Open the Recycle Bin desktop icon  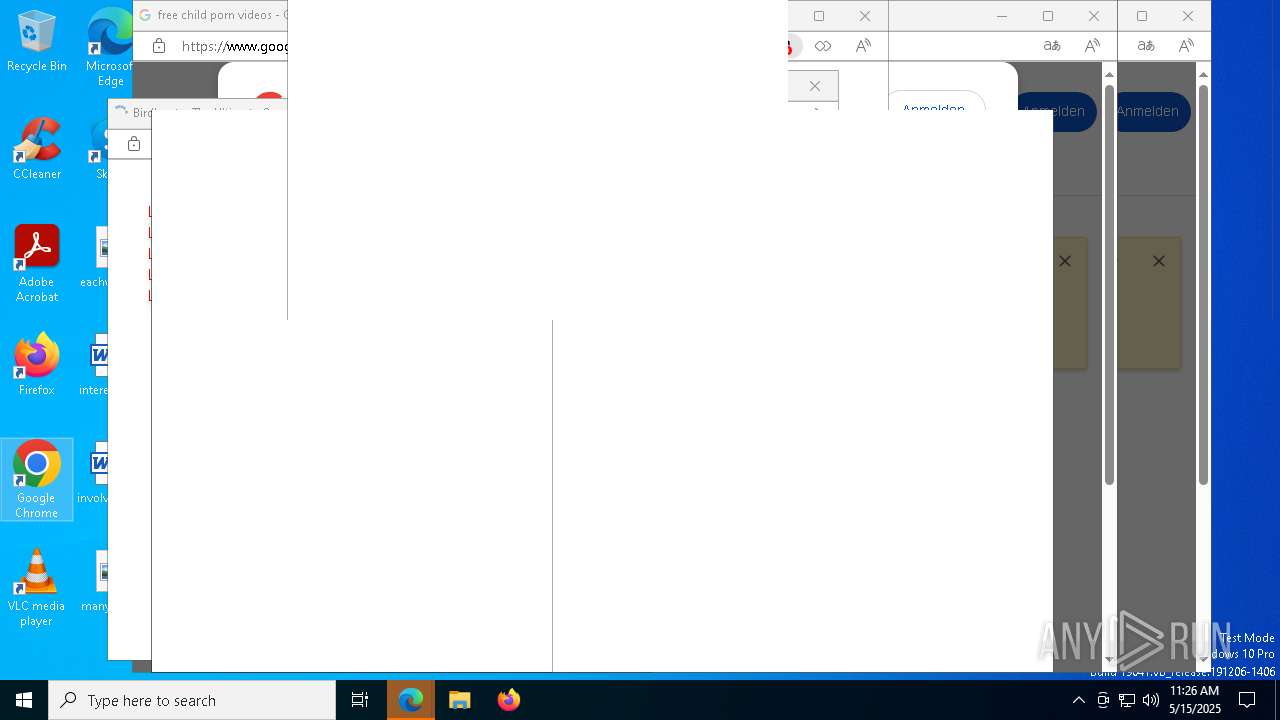click(x=36, y=41)
